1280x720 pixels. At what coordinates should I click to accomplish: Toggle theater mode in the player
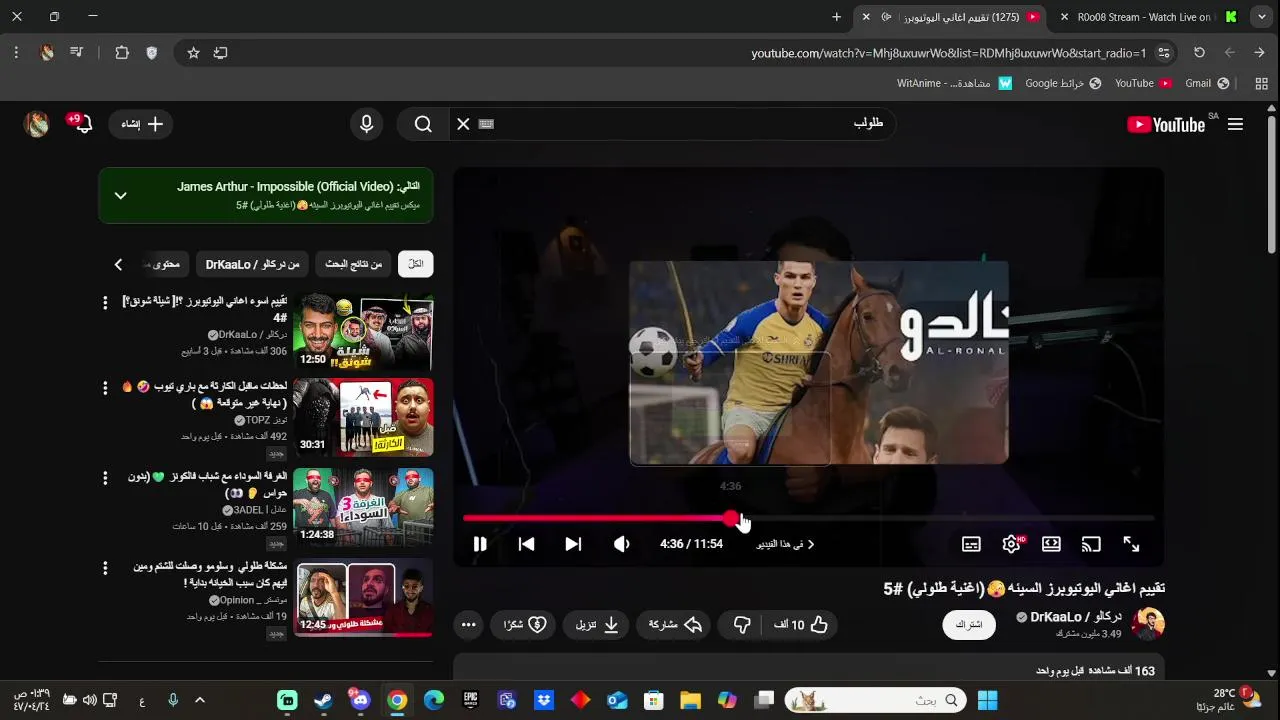(x=1051, y=544)
